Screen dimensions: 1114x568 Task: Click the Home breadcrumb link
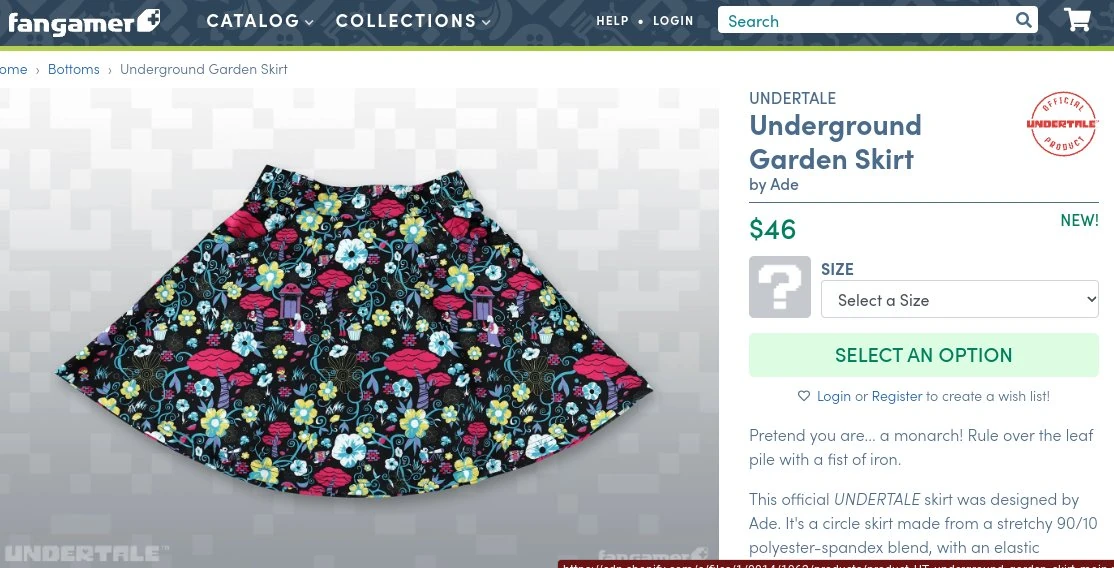(x=12, y=69)
